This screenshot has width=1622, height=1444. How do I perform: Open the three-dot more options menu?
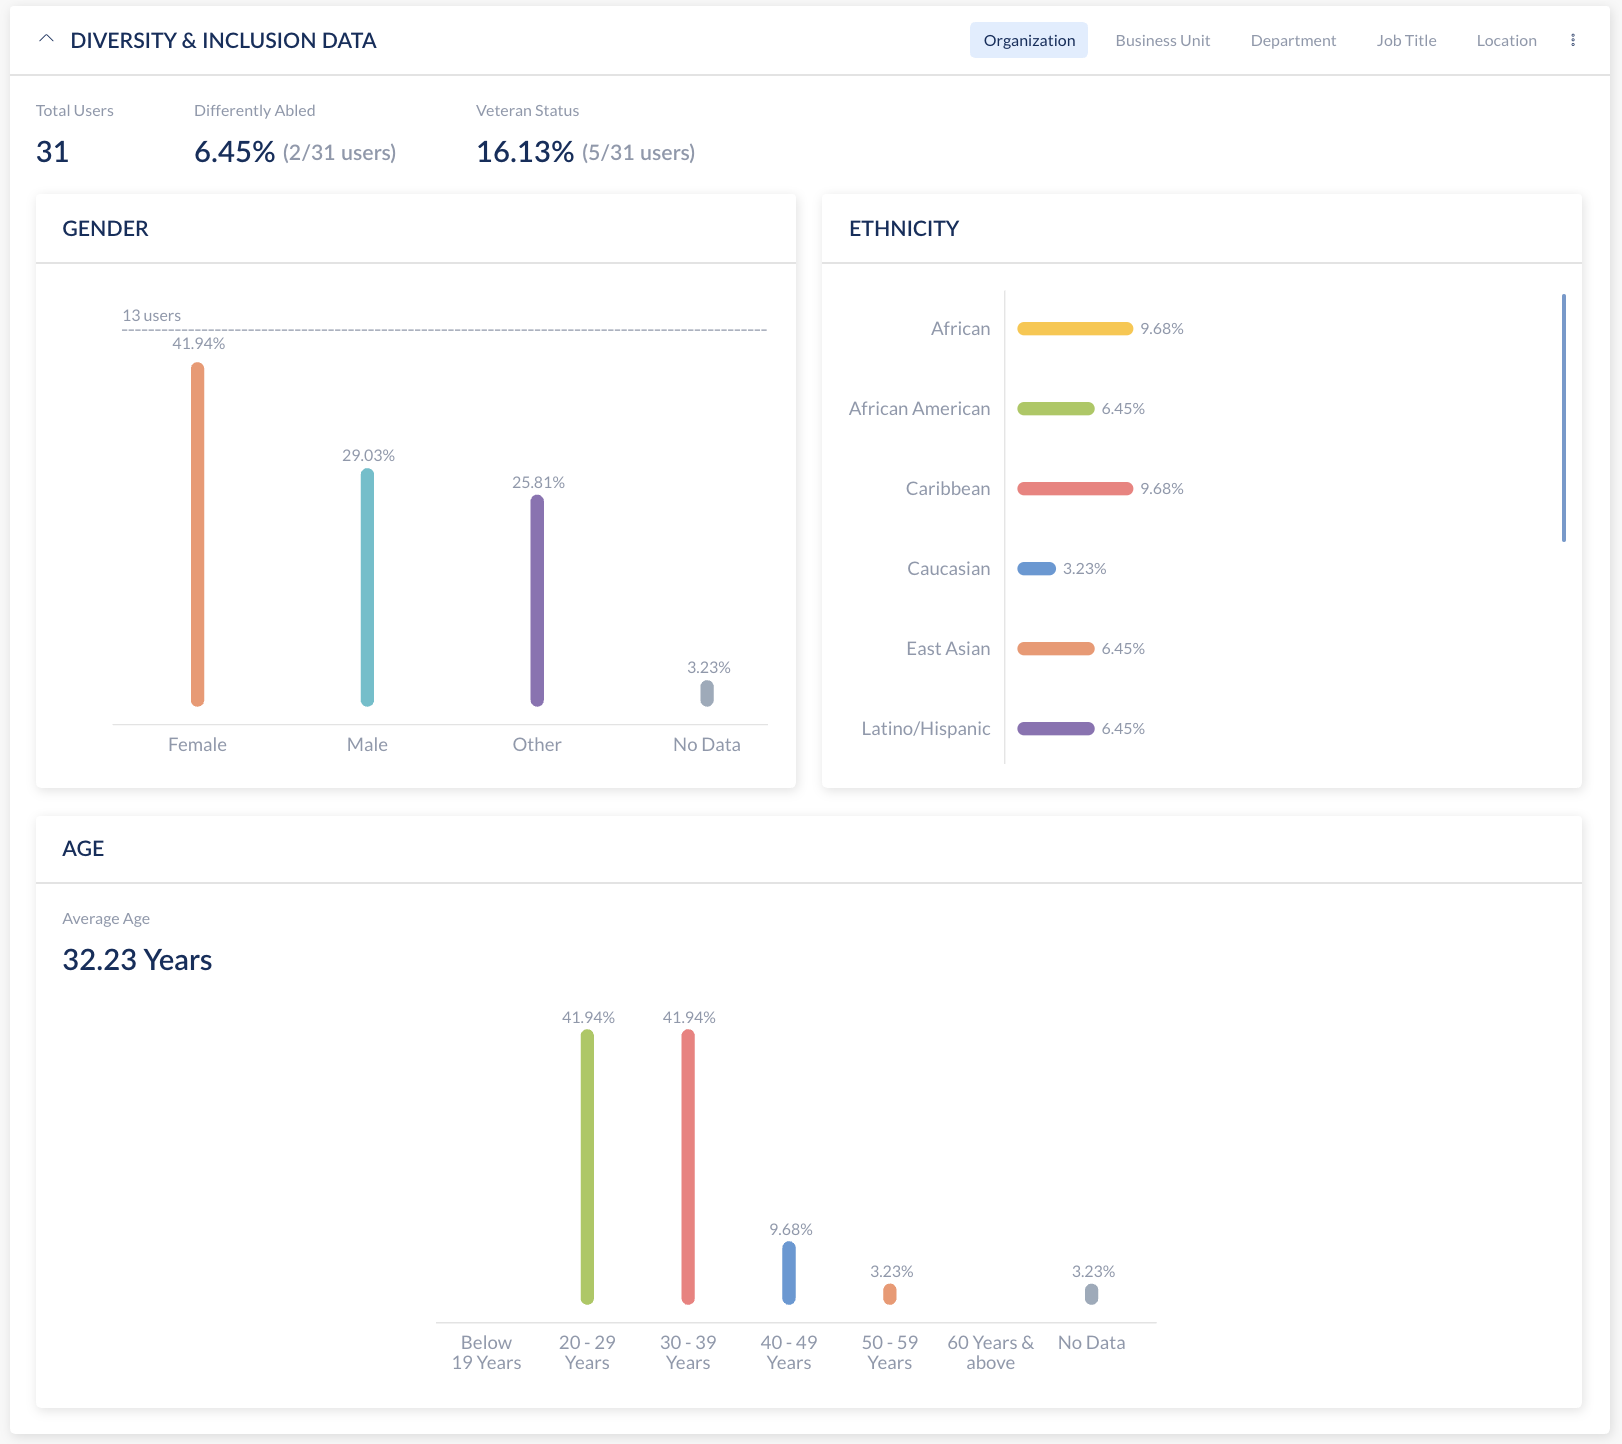[x=1573, y=40]
